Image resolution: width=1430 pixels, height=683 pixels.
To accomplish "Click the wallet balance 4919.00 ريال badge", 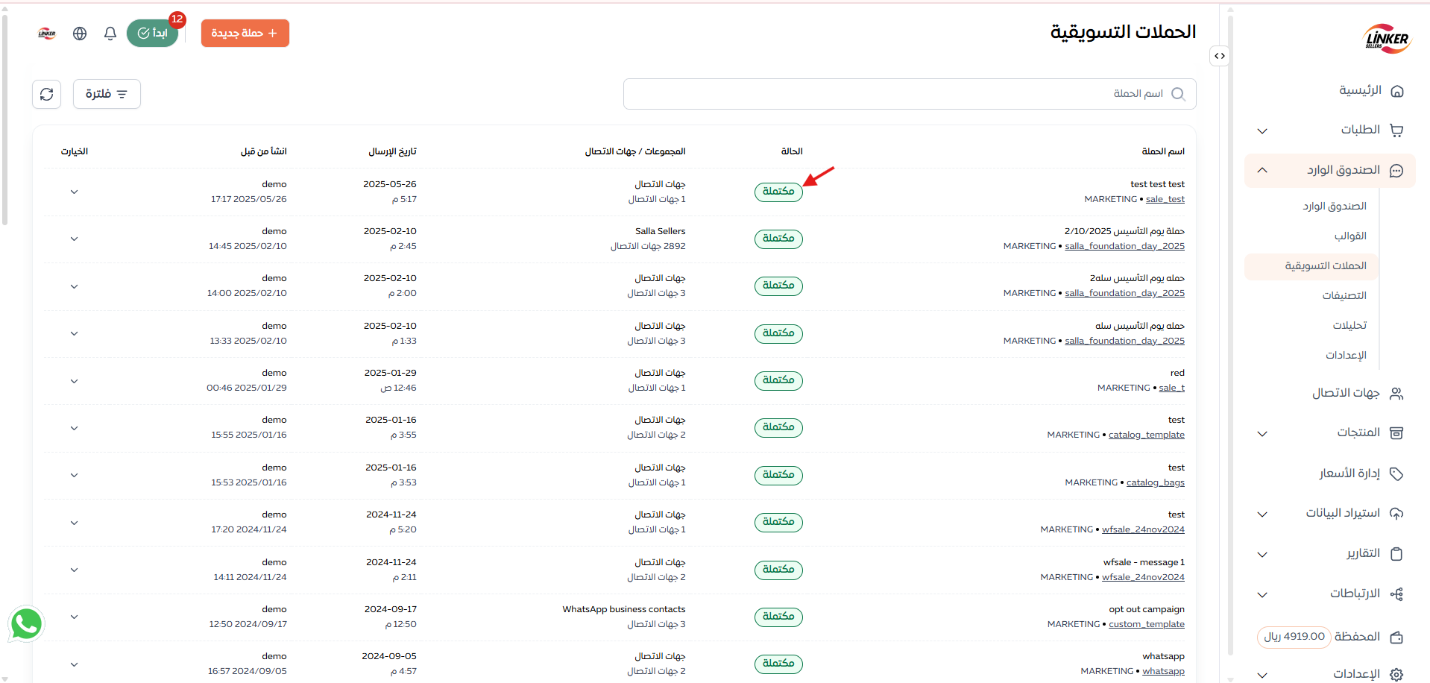I will pyautogui.click(x=1294, y=636).
